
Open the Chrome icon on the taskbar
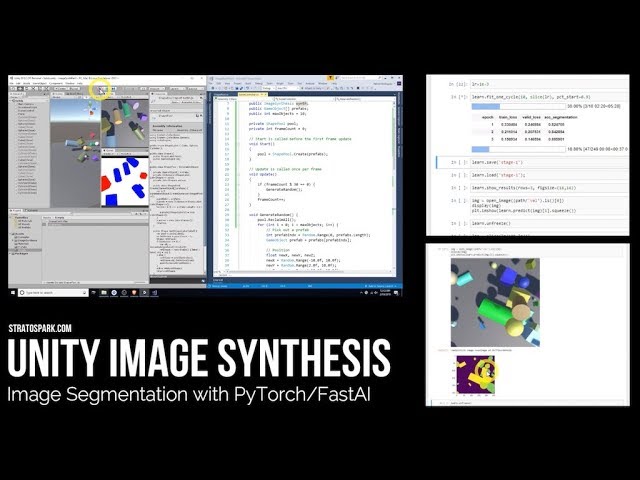pos(114,293)
